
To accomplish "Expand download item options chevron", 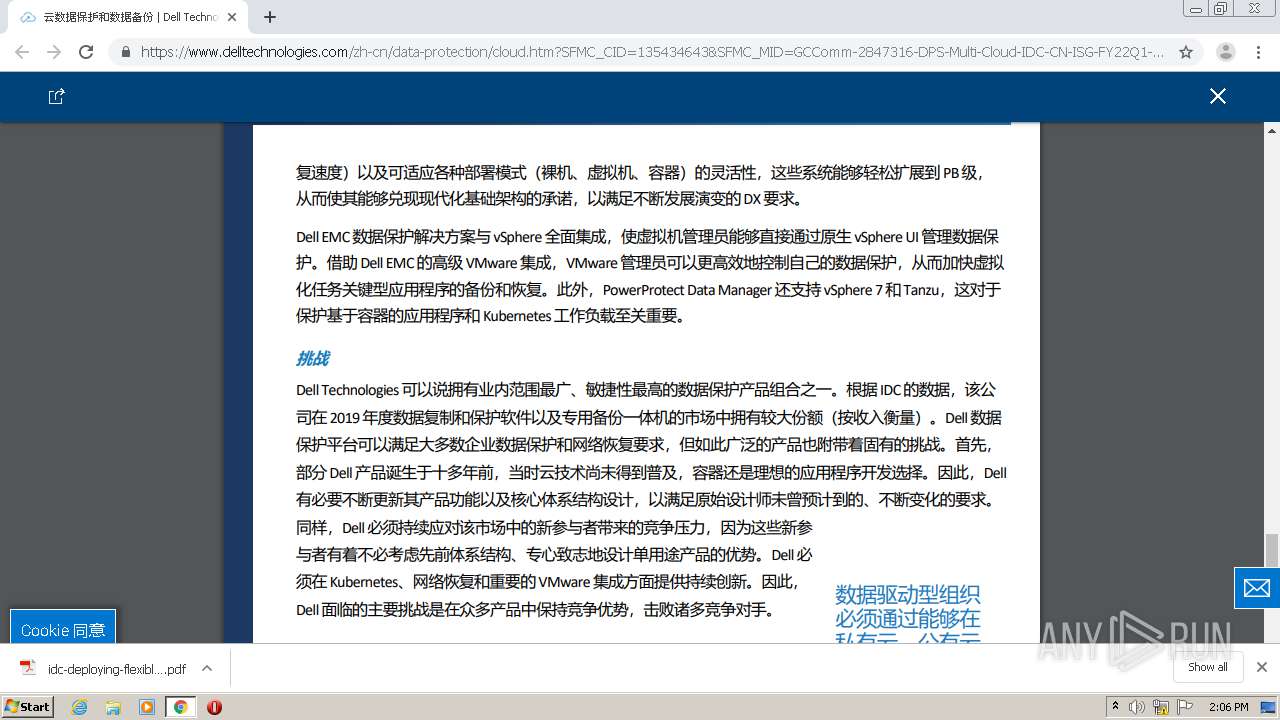I will click(207, 668).
